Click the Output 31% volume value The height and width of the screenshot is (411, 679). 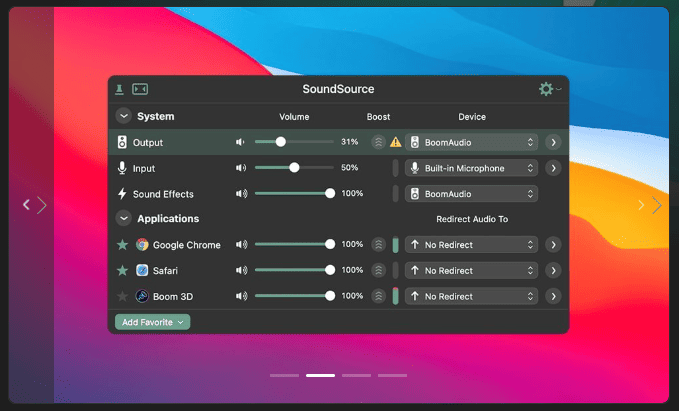pos(349,142)
